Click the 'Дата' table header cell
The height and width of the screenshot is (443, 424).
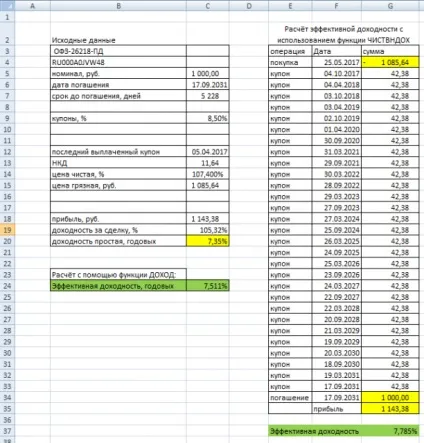[x=336, y=51]
